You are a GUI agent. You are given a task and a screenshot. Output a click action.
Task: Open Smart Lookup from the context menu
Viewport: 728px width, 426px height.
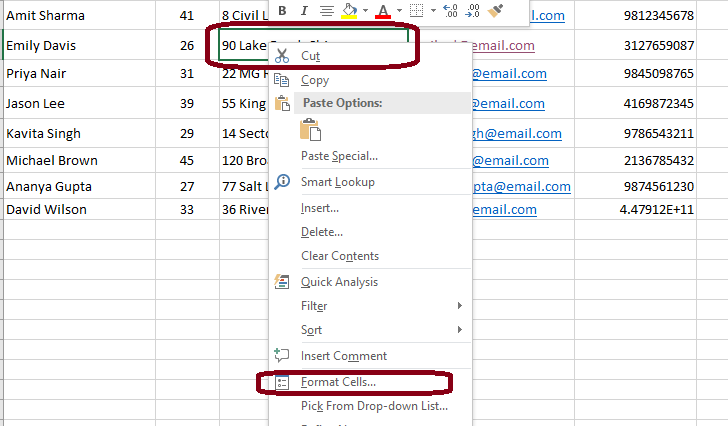pyautogui.click(x=336, y=181)
